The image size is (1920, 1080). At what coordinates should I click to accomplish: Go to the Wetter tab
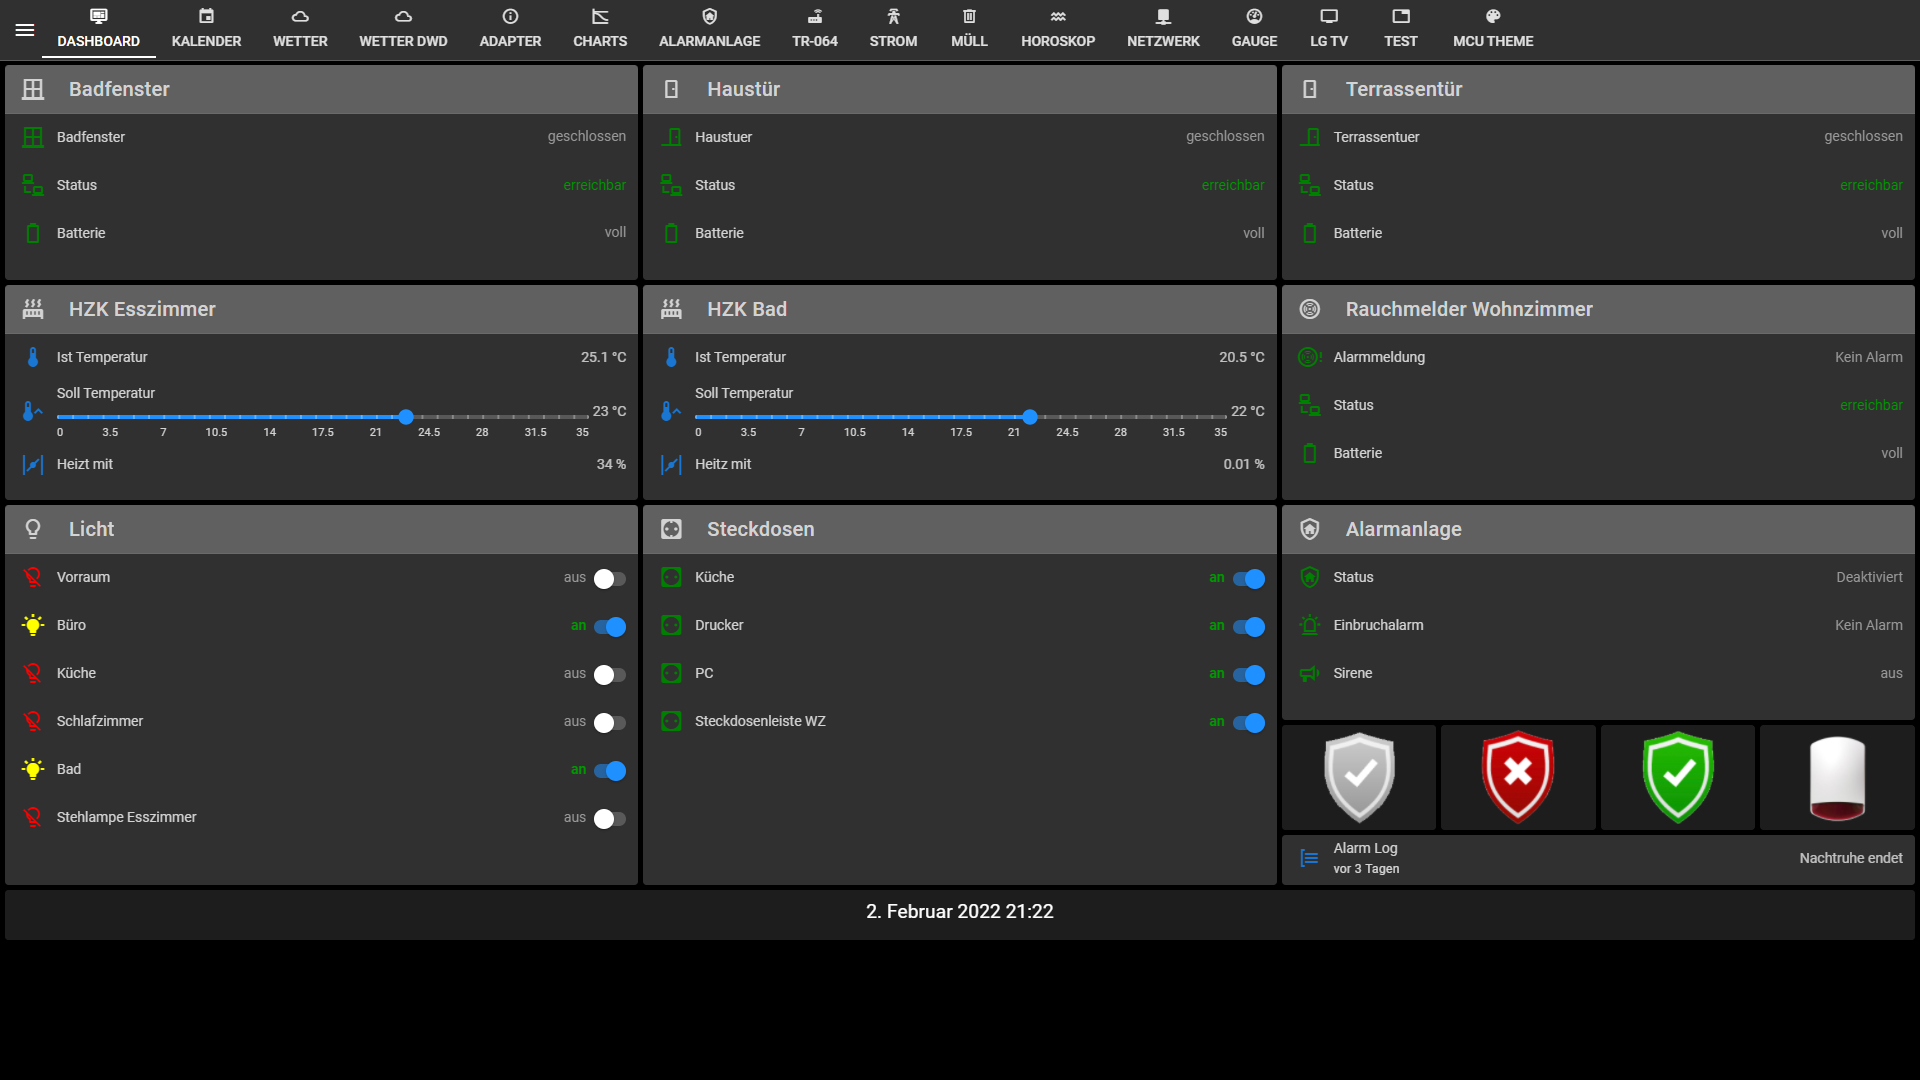pyautogui.click(x=300, y=29)
